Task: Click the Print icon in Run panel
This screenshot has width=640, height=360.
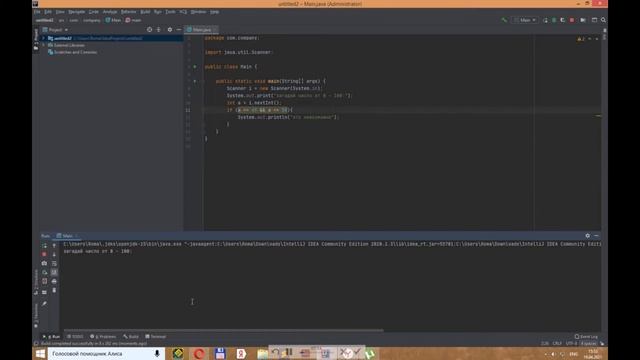Action: coord(54,281)
